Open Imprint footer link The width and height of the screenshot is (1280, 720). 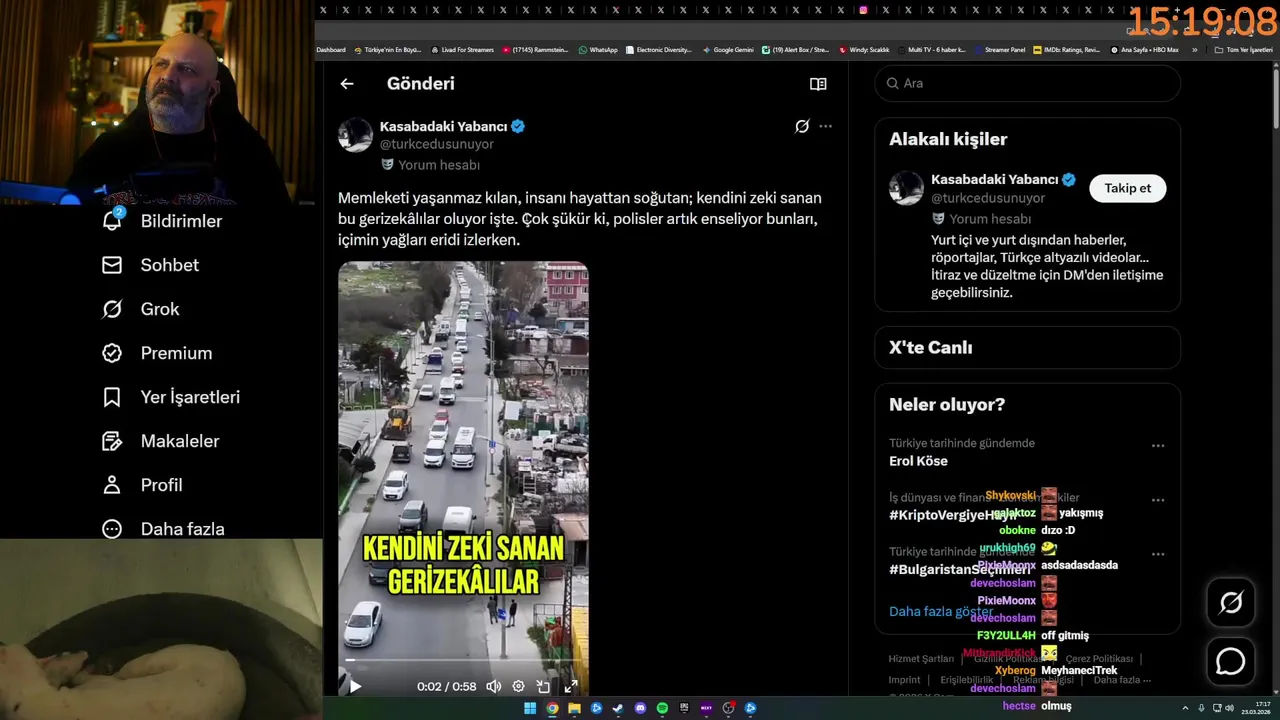click(x=904, y=680)
